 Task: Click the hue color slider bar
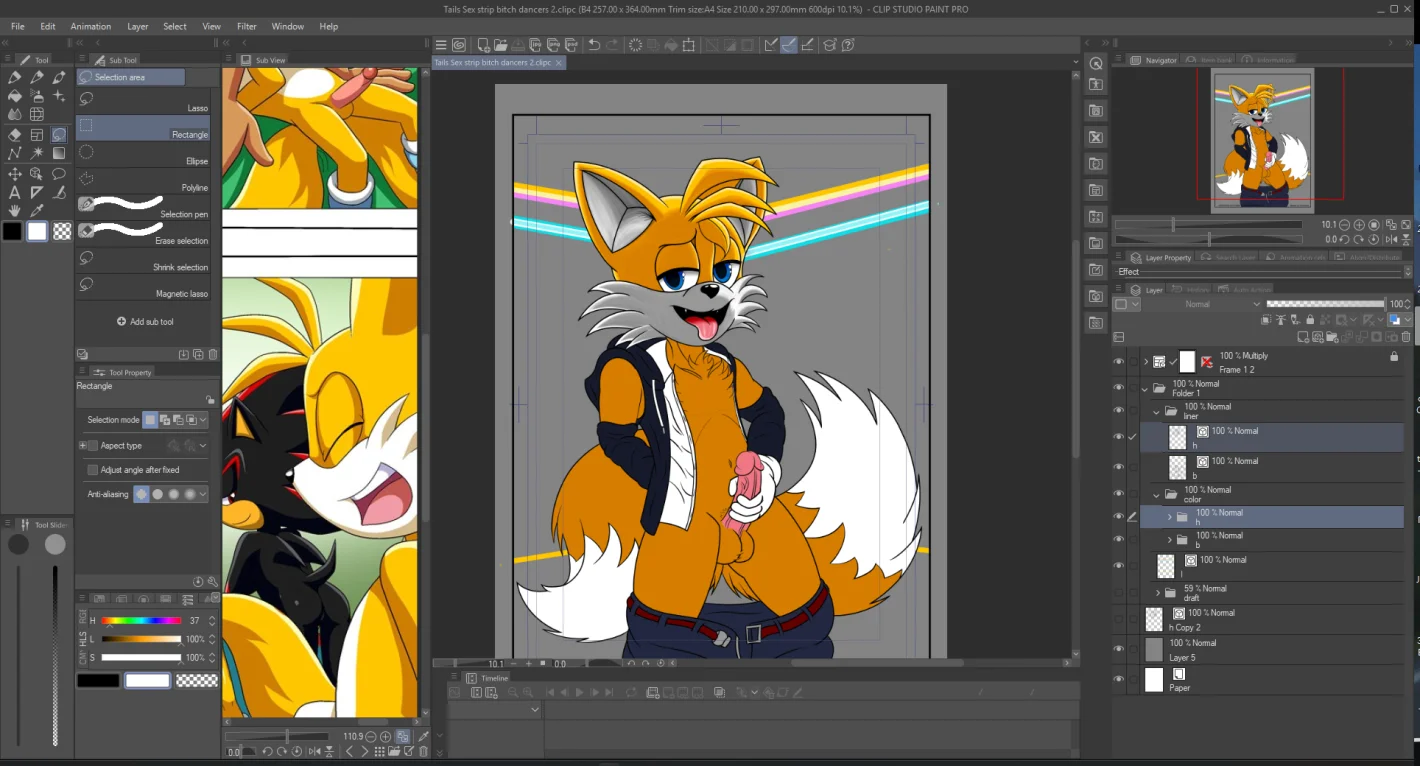point(141,621)
